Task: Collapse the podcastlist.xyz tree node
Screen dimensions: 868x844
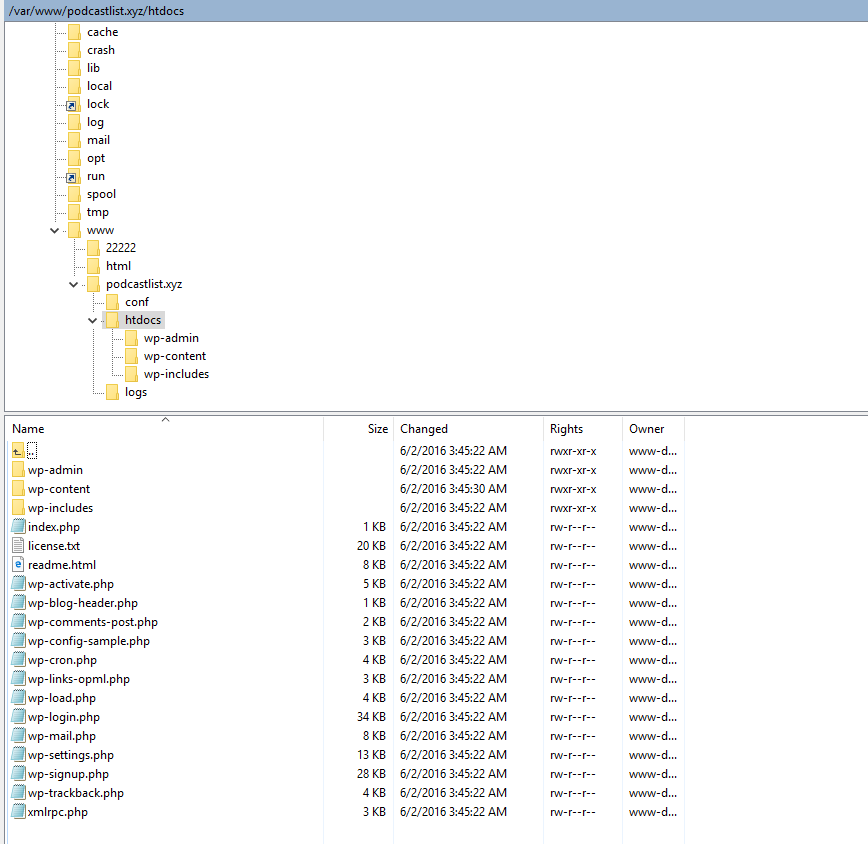Action: [73, 284]
